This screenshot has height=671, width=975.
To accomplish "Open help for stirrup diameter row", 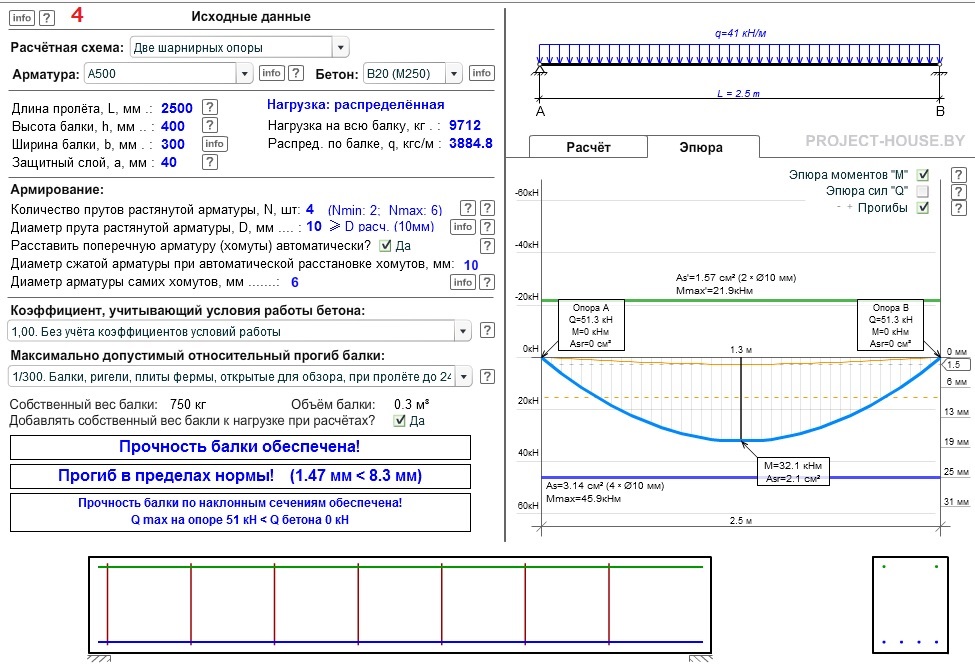I will click(488, 282).
